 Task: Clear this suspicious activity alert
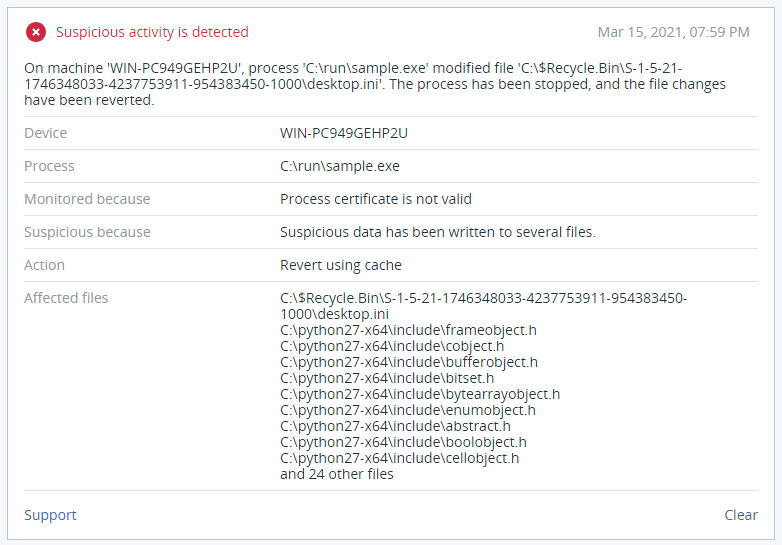click(741, 515)
